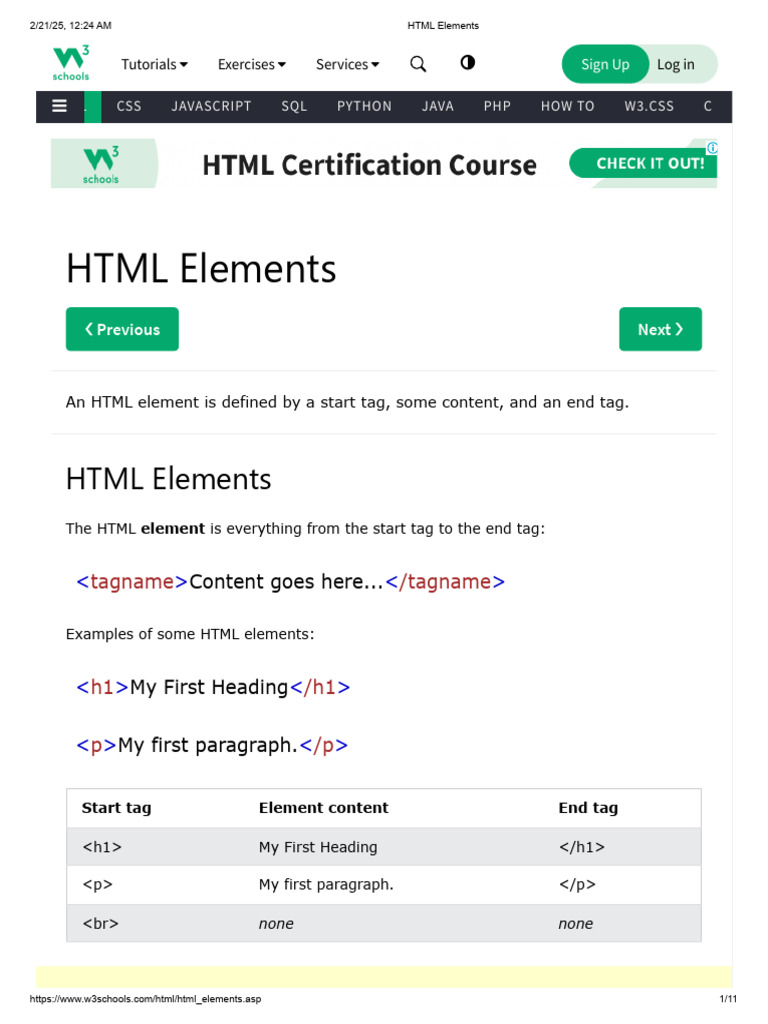Click the Sign Up button
This screenshot has height=1024, width=768.
605,64
